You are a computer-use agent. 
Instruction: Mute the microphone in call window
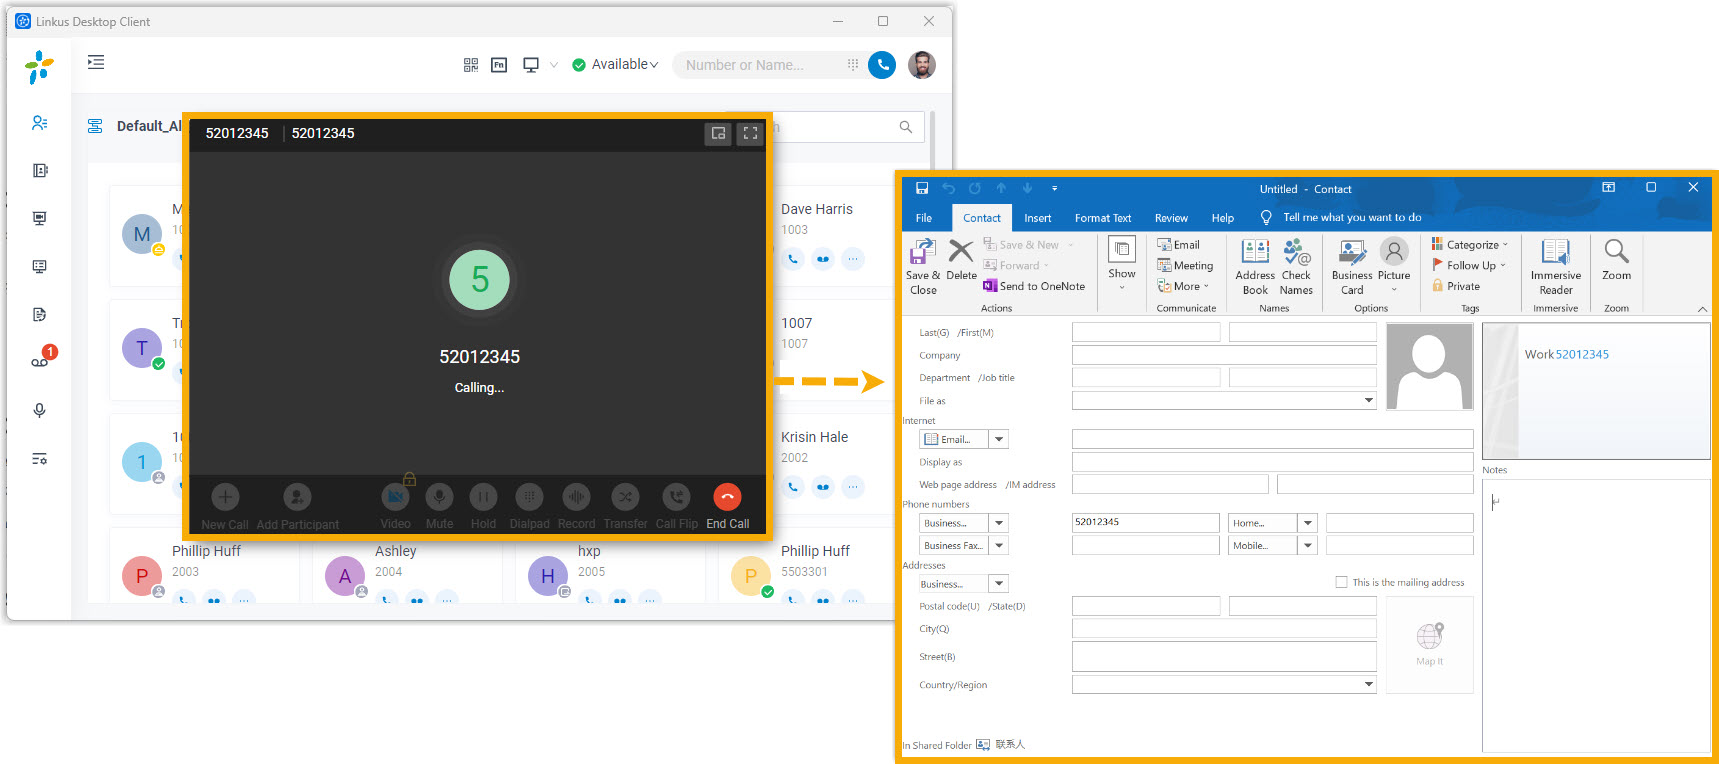pyautogui.click(x=439, y=497)
